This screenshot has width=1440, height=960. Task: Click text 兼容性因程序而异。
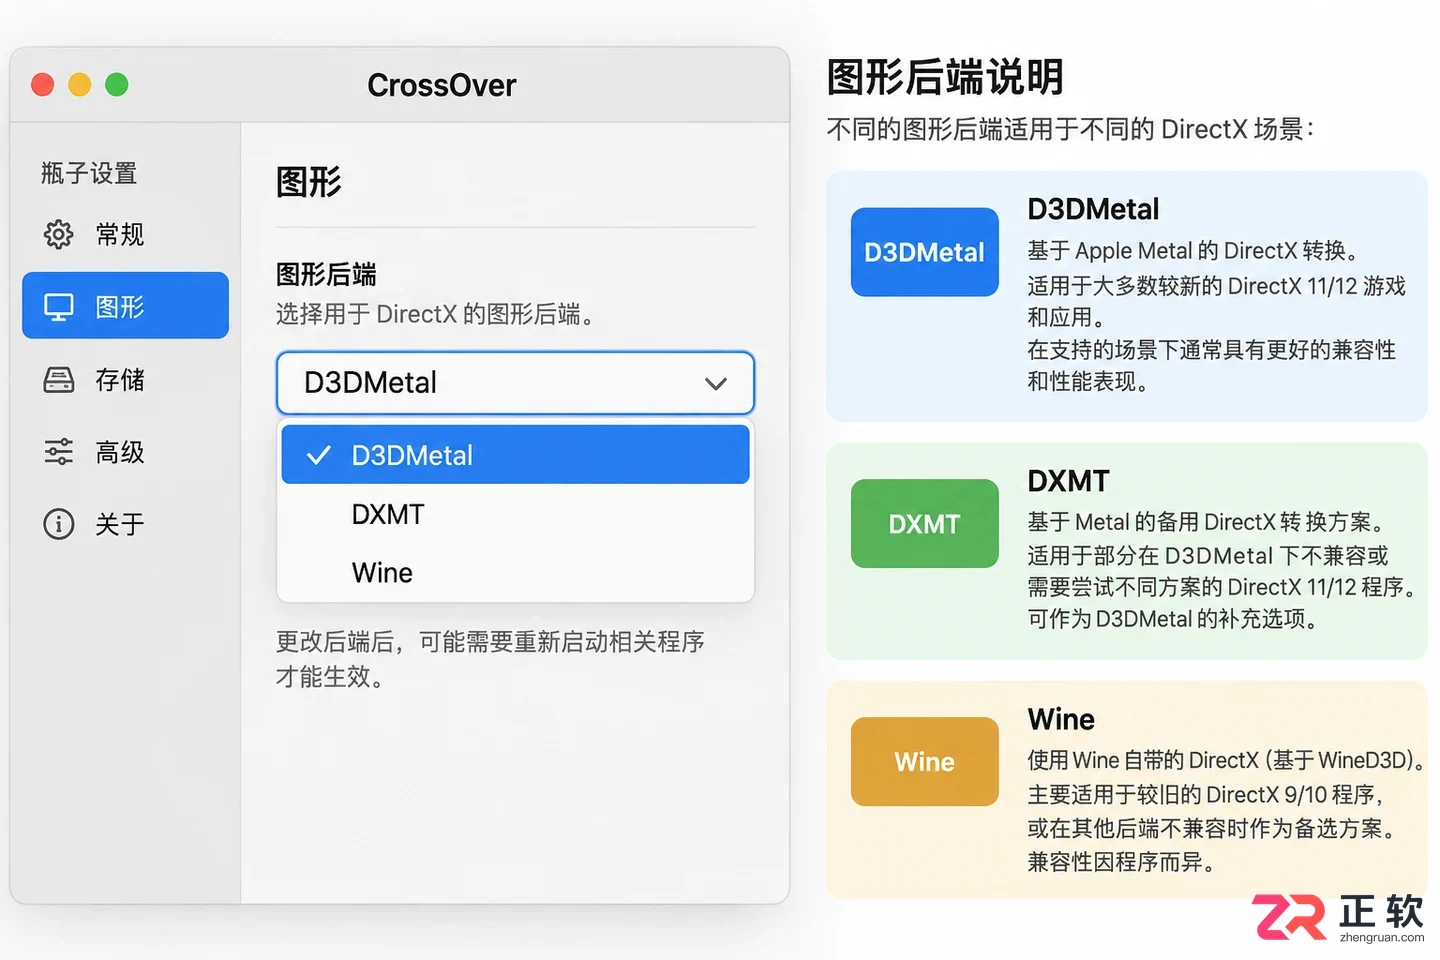tap(1121, 862)
